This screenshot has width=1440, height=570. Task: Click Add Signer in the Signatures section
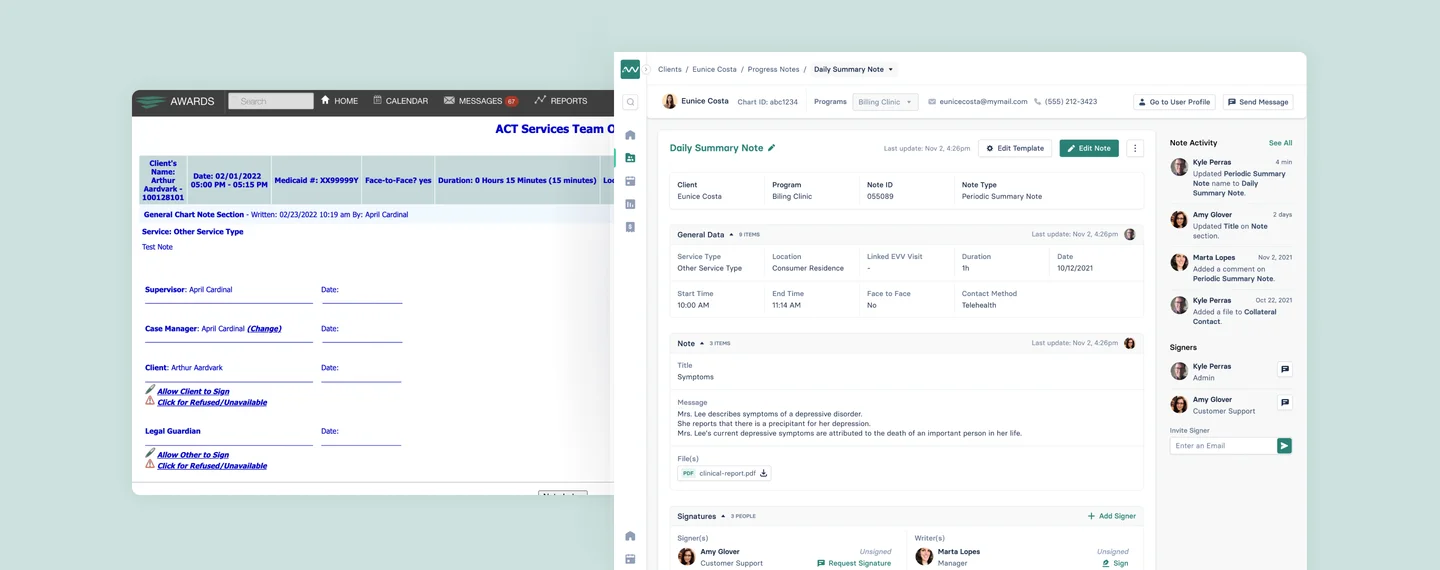pos(1112,516)
